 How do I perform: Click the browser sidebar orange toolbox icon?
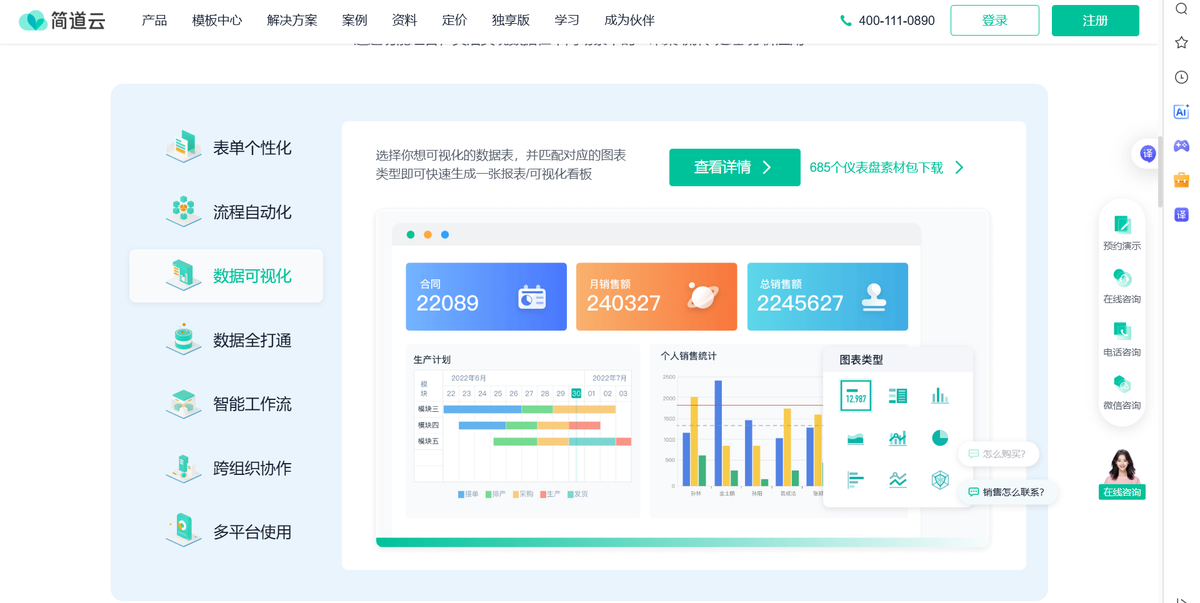(x=1181, y=180)
